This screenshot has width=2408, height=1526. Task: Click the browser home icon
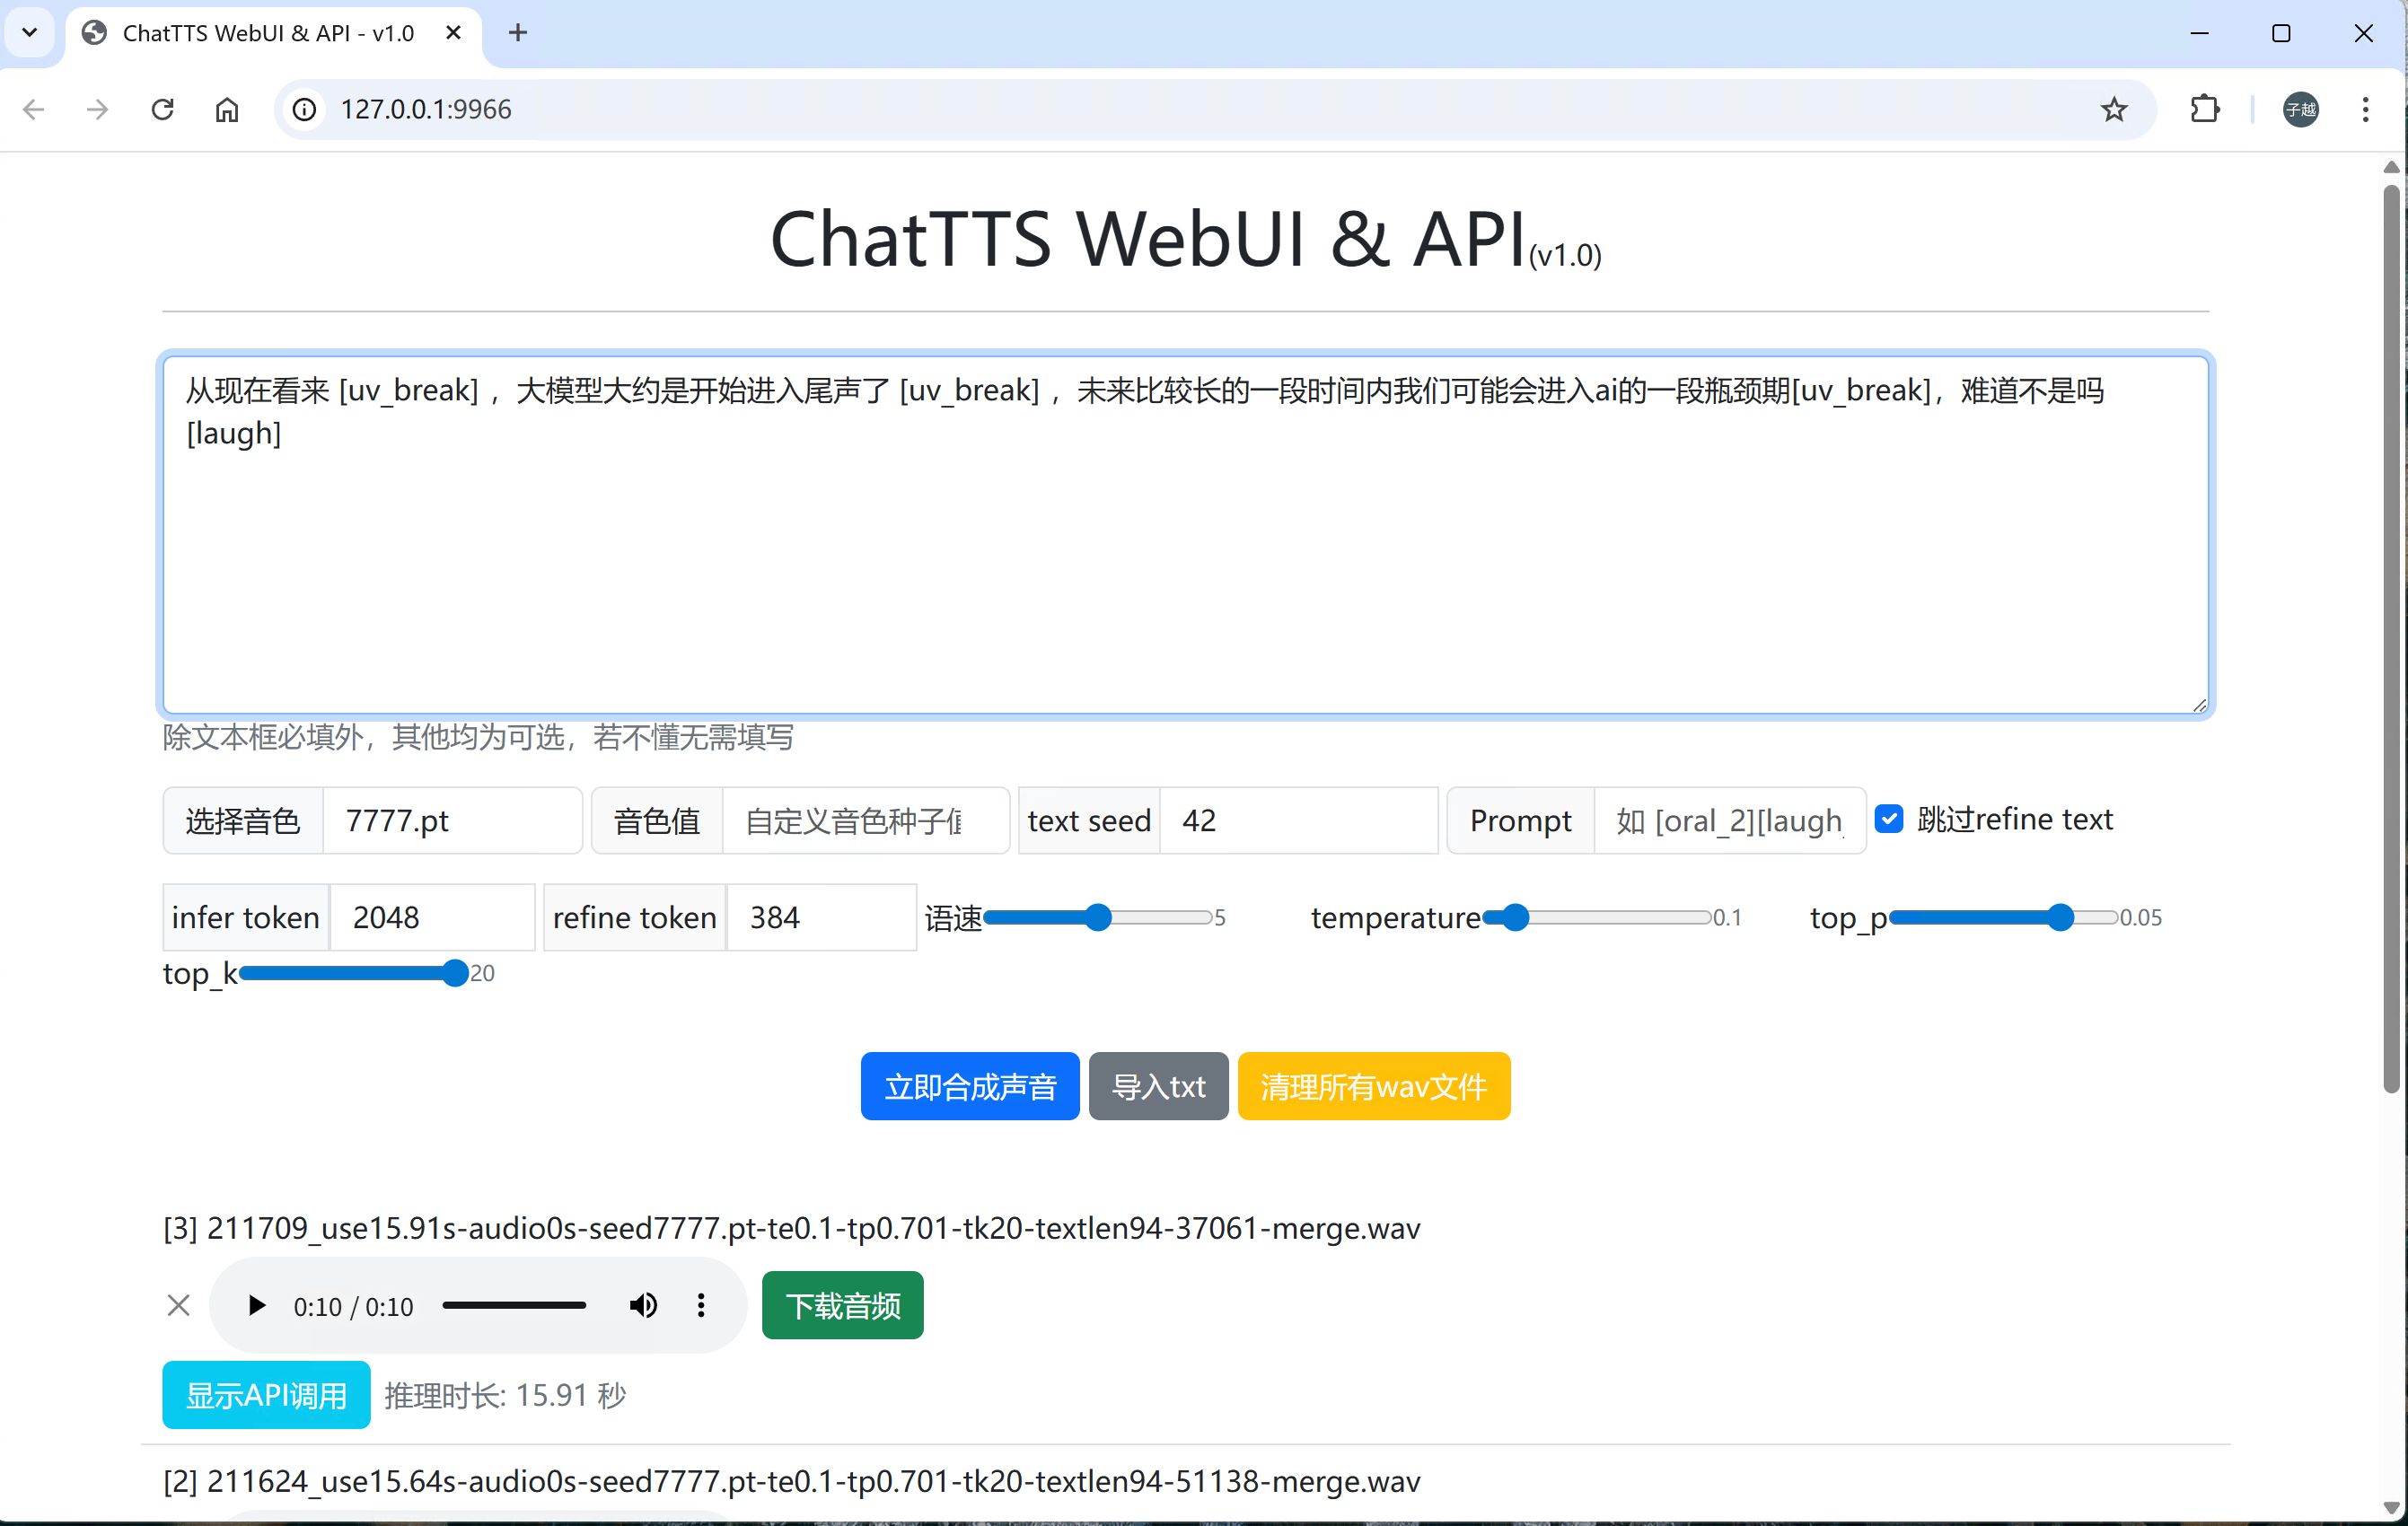[x=227, y=109]
